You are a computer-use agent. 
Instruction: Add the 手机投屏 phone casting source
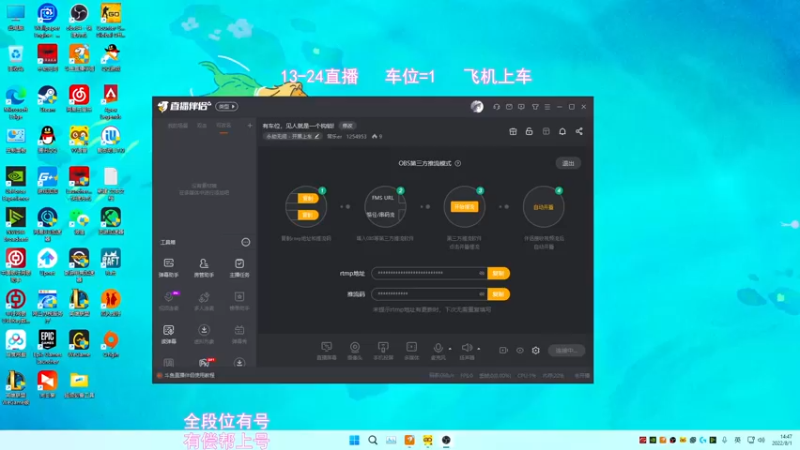coord(383,351)
